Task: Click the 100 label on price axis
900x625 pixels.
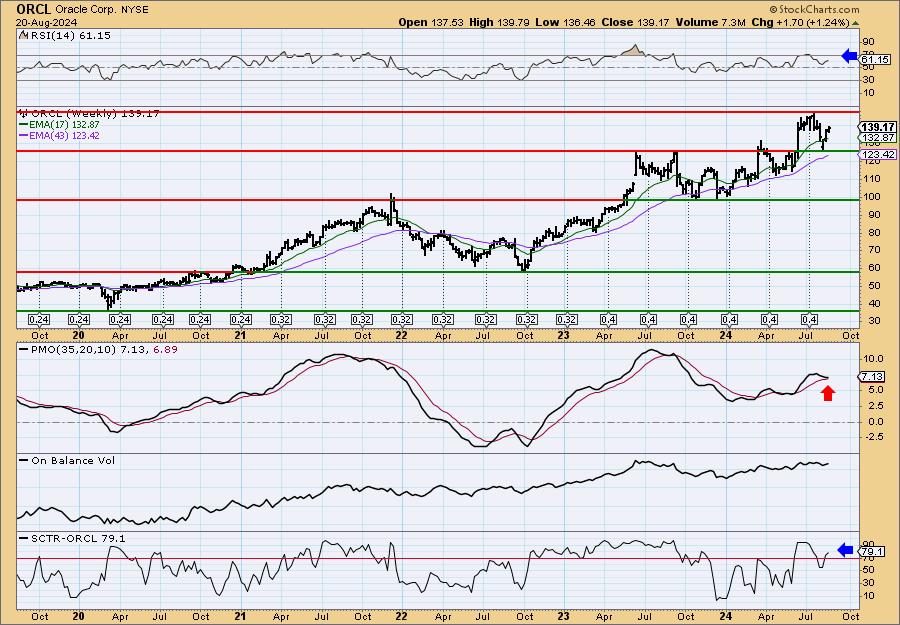Action: tap(870, 196)
